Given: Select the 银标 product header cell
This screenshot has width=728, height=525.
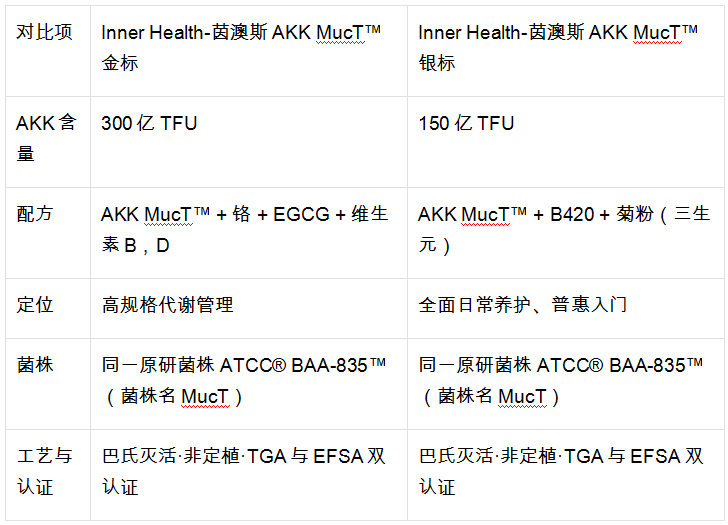Looking at the screenshot, I should click(x=566, y=51).
